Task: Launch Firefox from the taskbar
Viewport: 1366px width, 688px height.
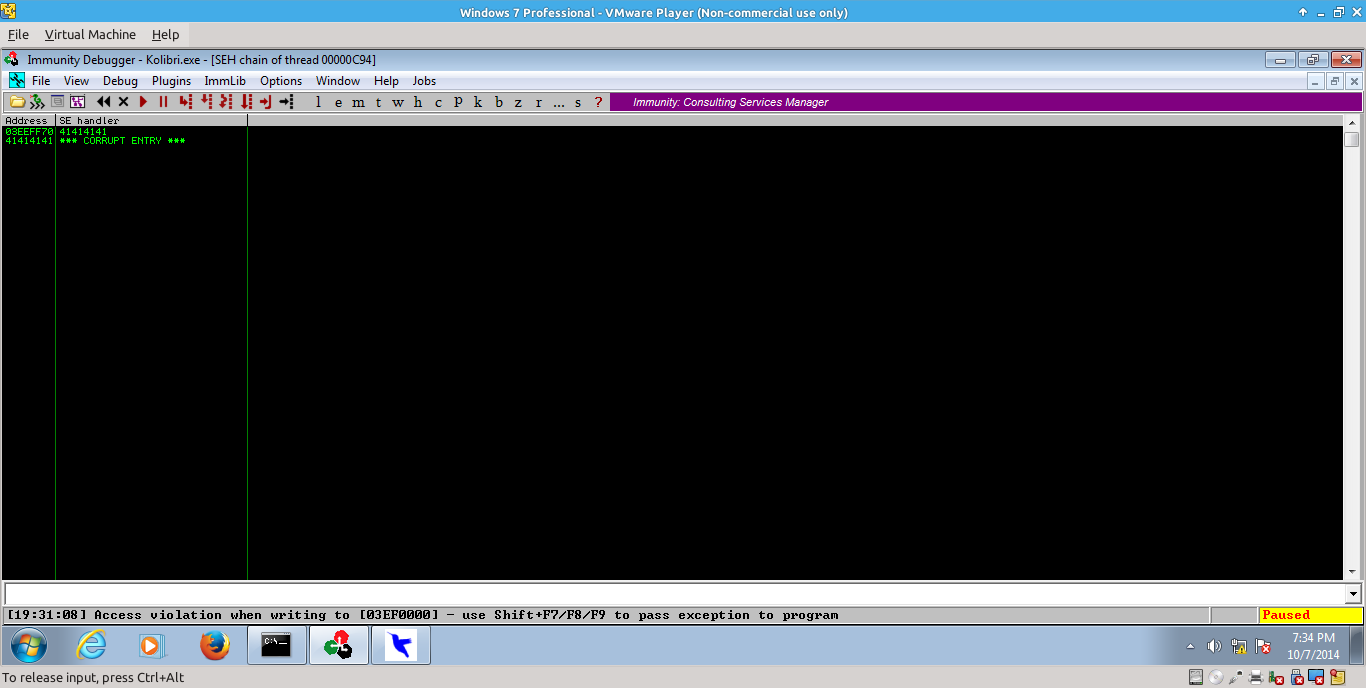Action: 214,646
